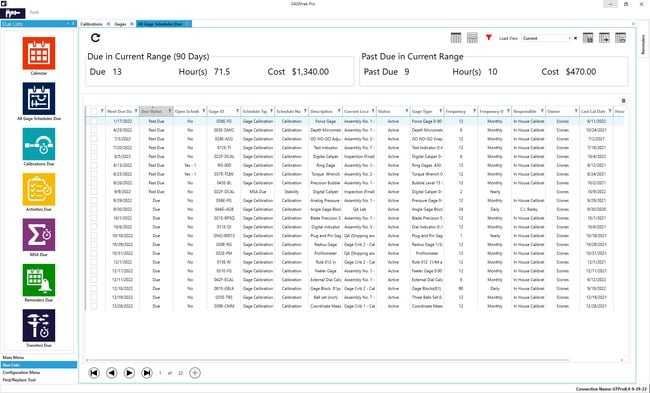Click the second grid layout icon left of the funnel

coord(472,38)
